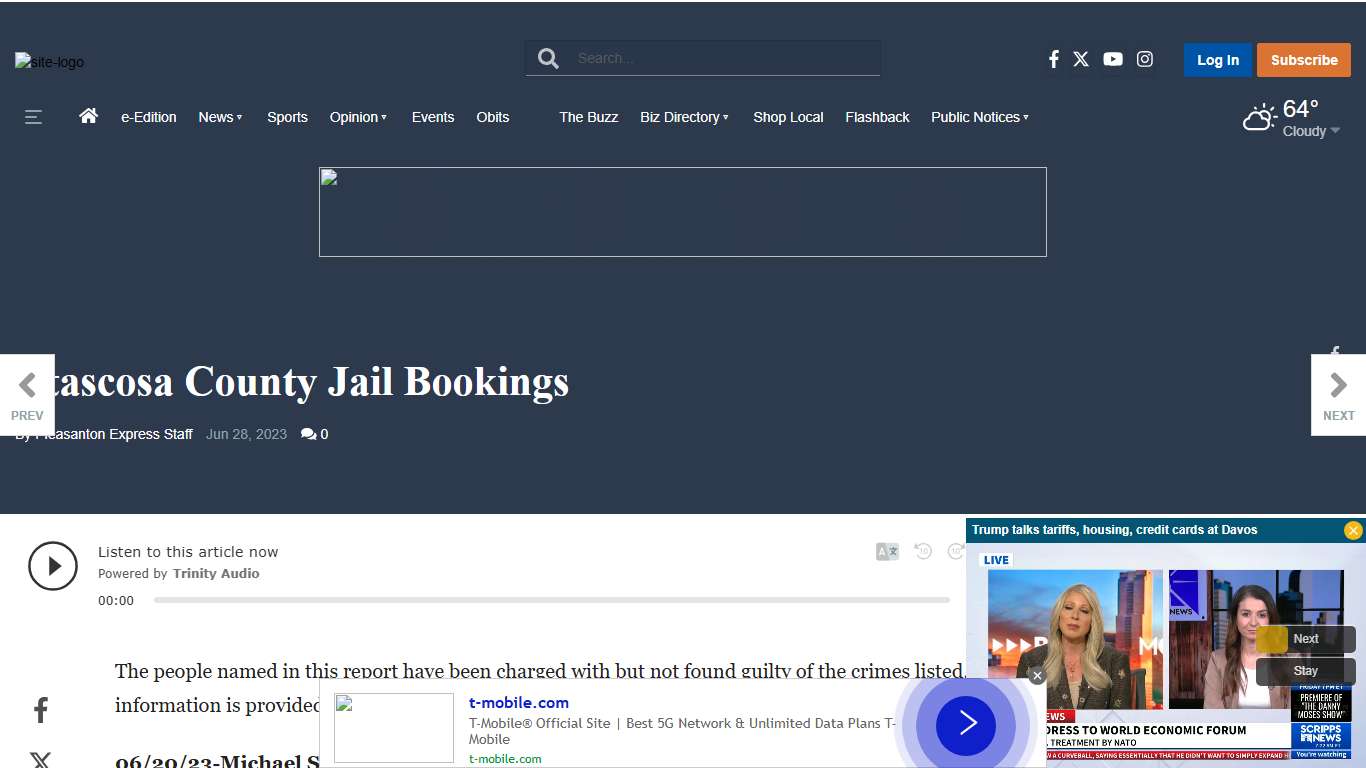Expand the News dropdown menu
Viewport: 1366px width, 768px height.
220,117
